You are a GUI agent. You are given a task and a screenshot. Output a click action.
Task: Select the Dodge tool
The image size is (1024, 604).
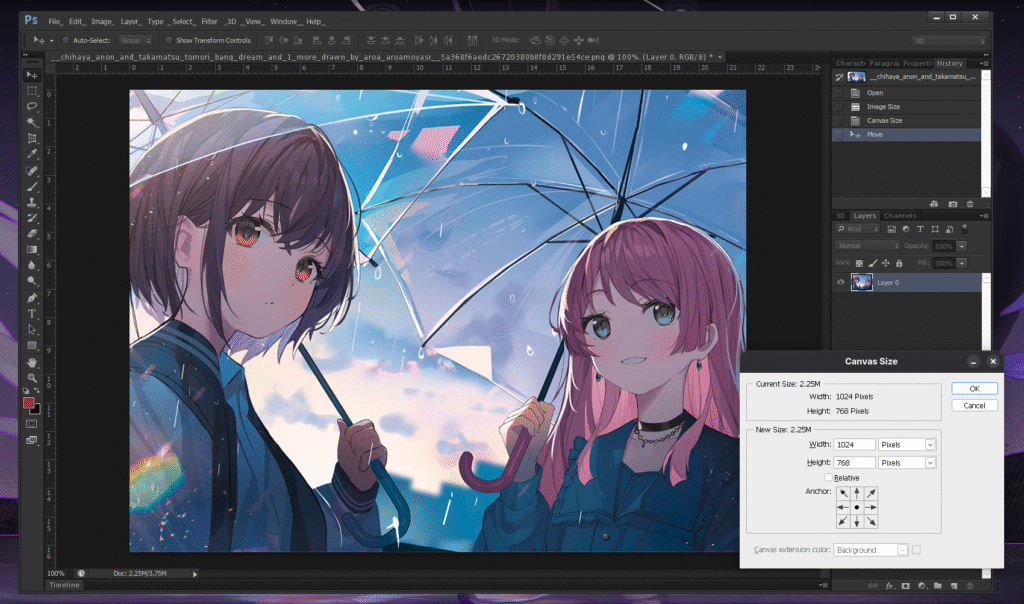(31, 281)
